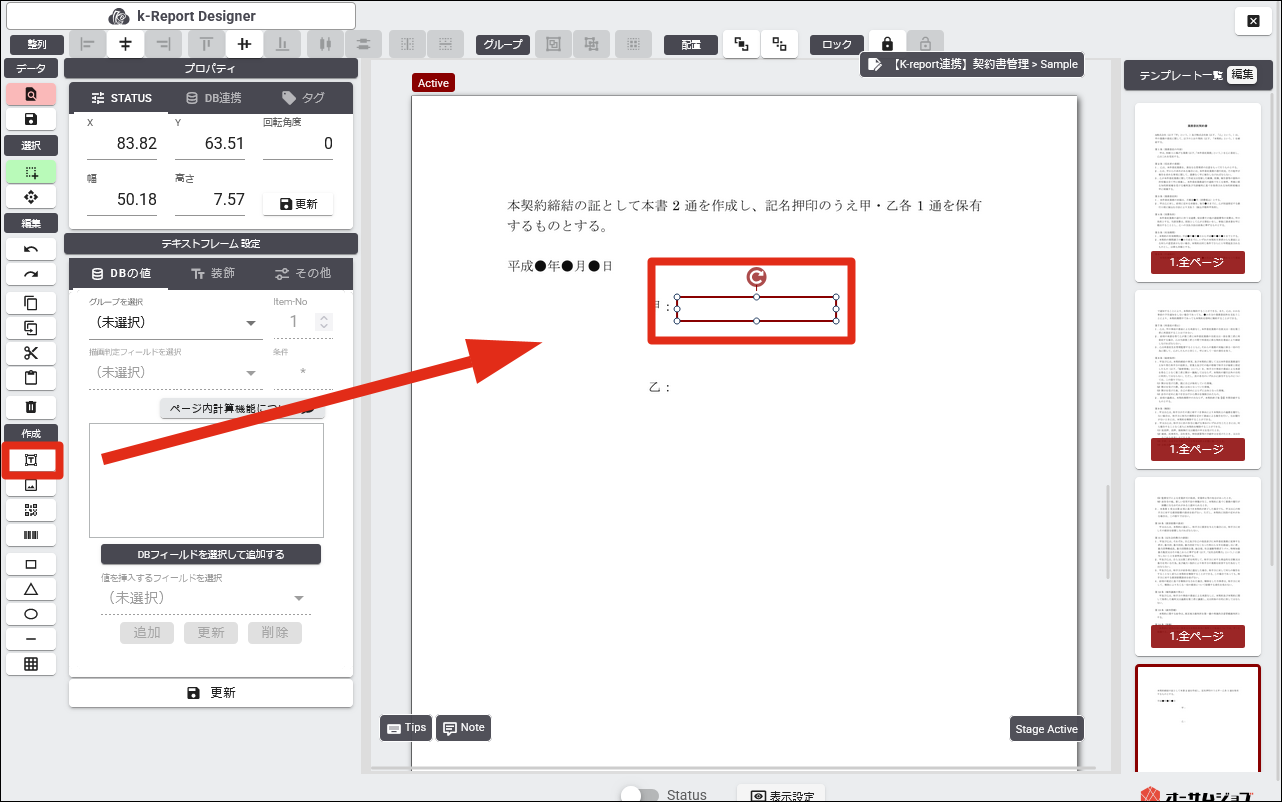
Task: Cut the selection with the scissors icon
Action: (31, 353)
